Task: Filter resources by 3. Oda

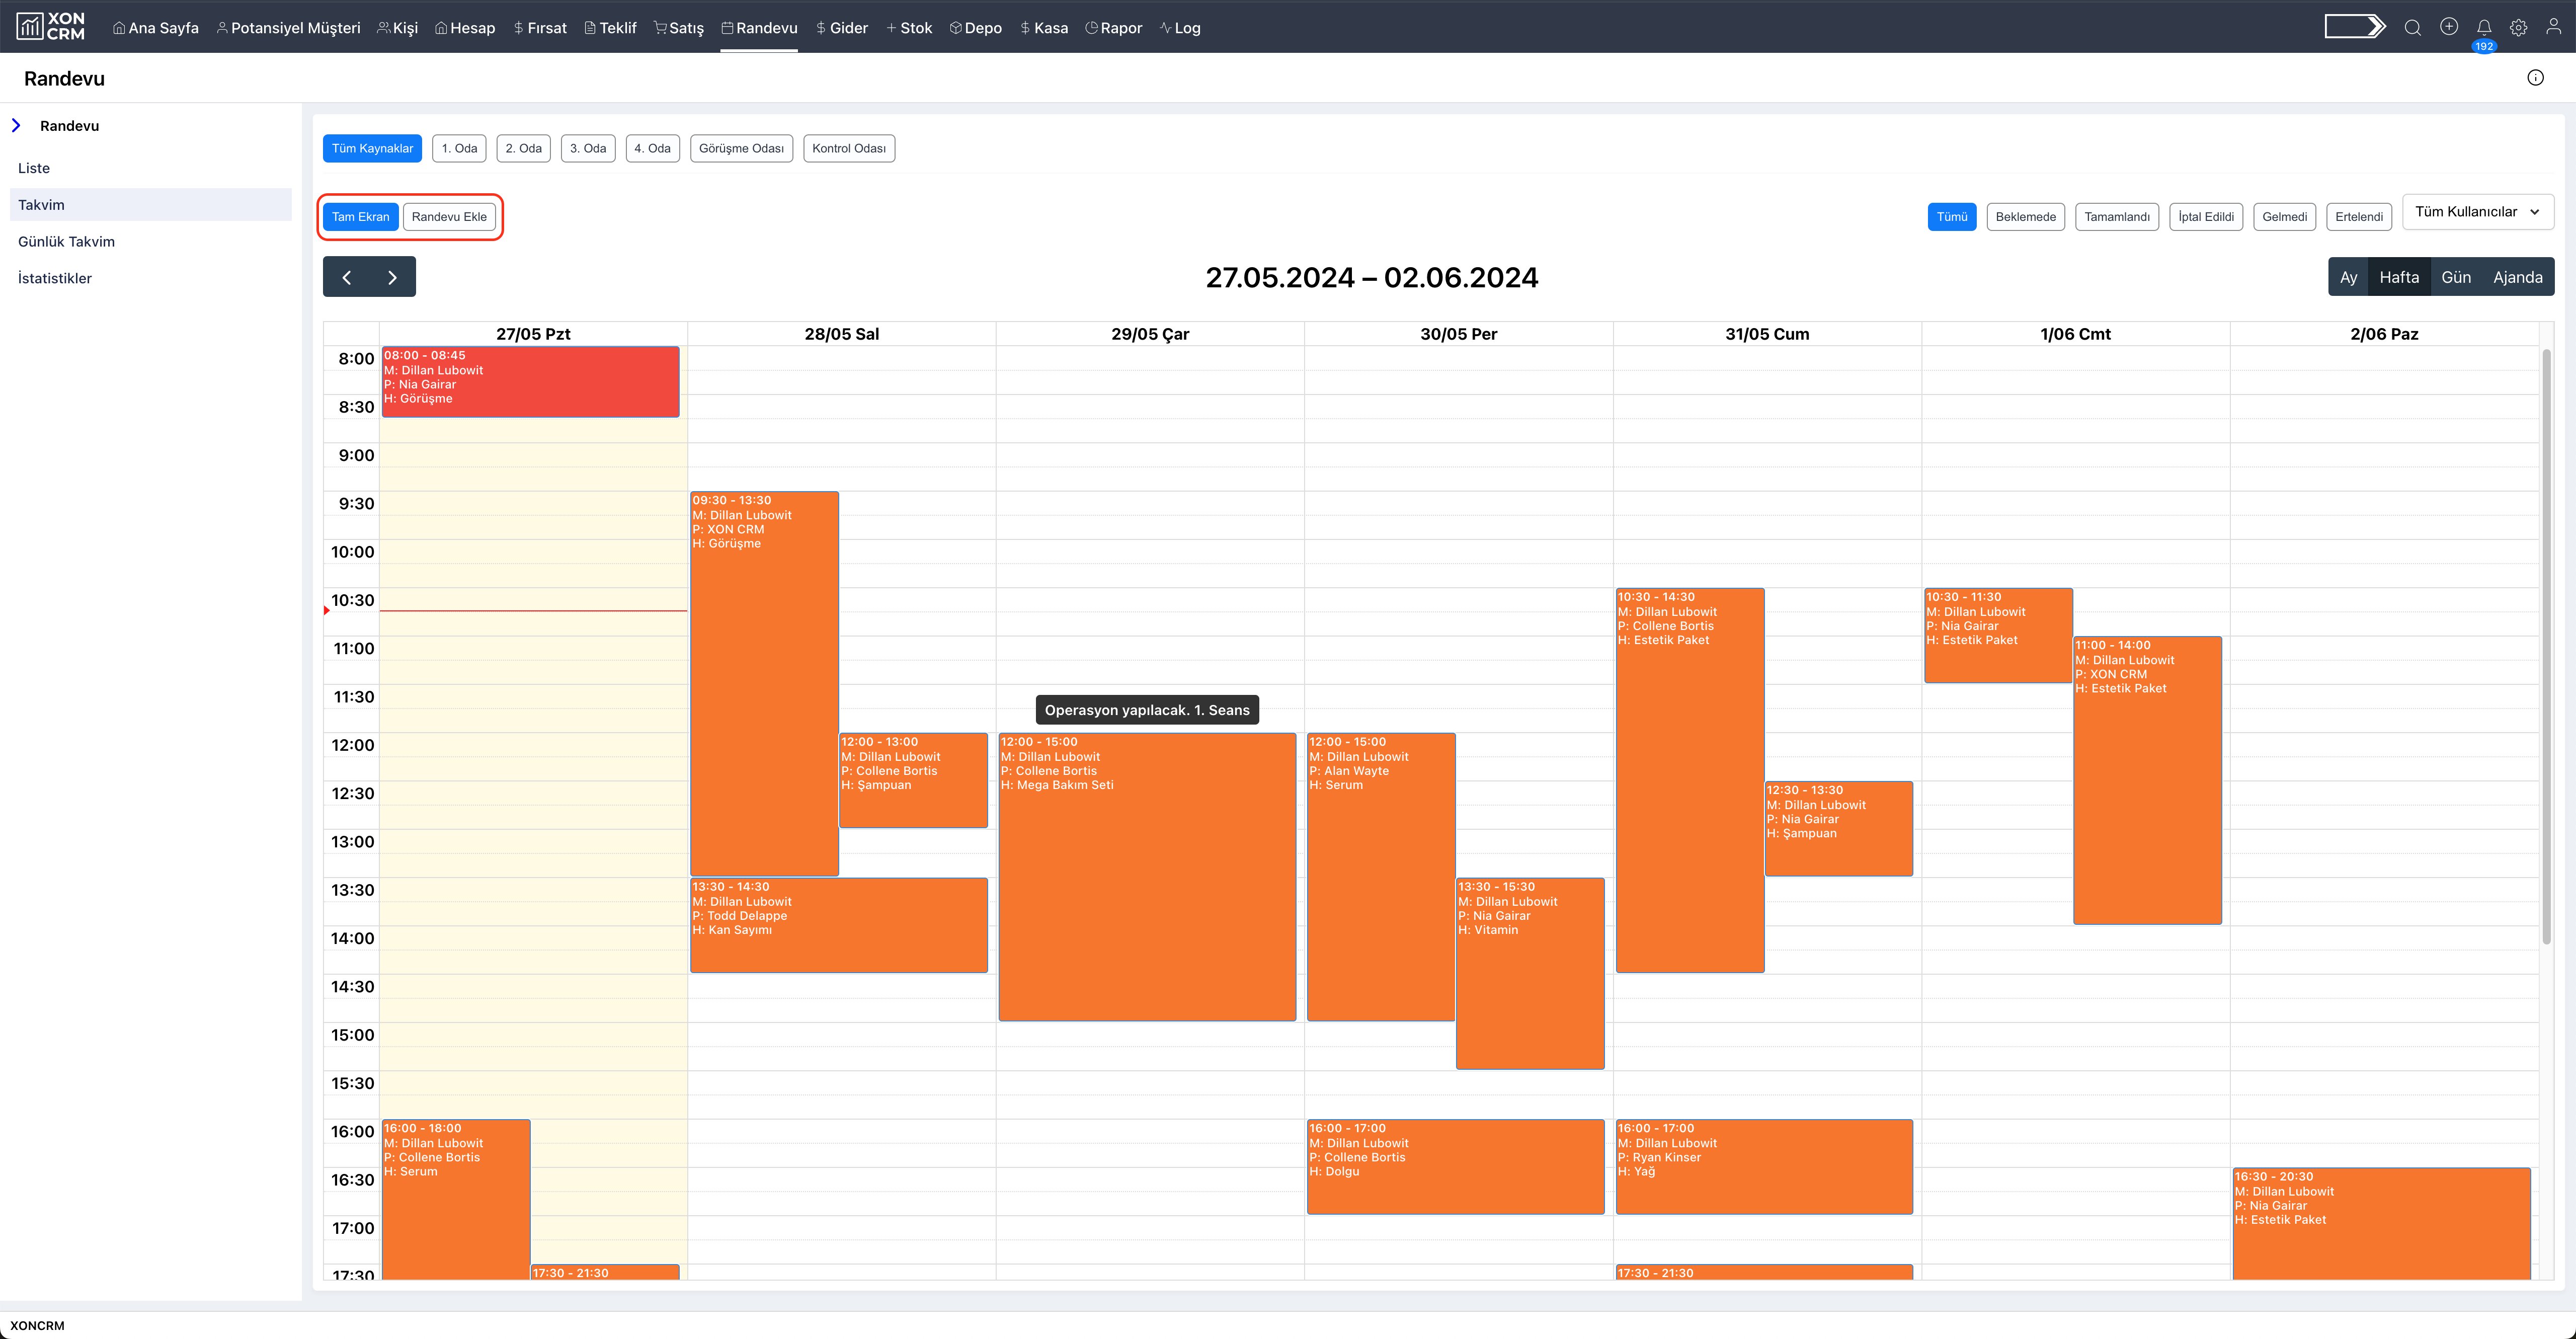Action: [588, 148]
